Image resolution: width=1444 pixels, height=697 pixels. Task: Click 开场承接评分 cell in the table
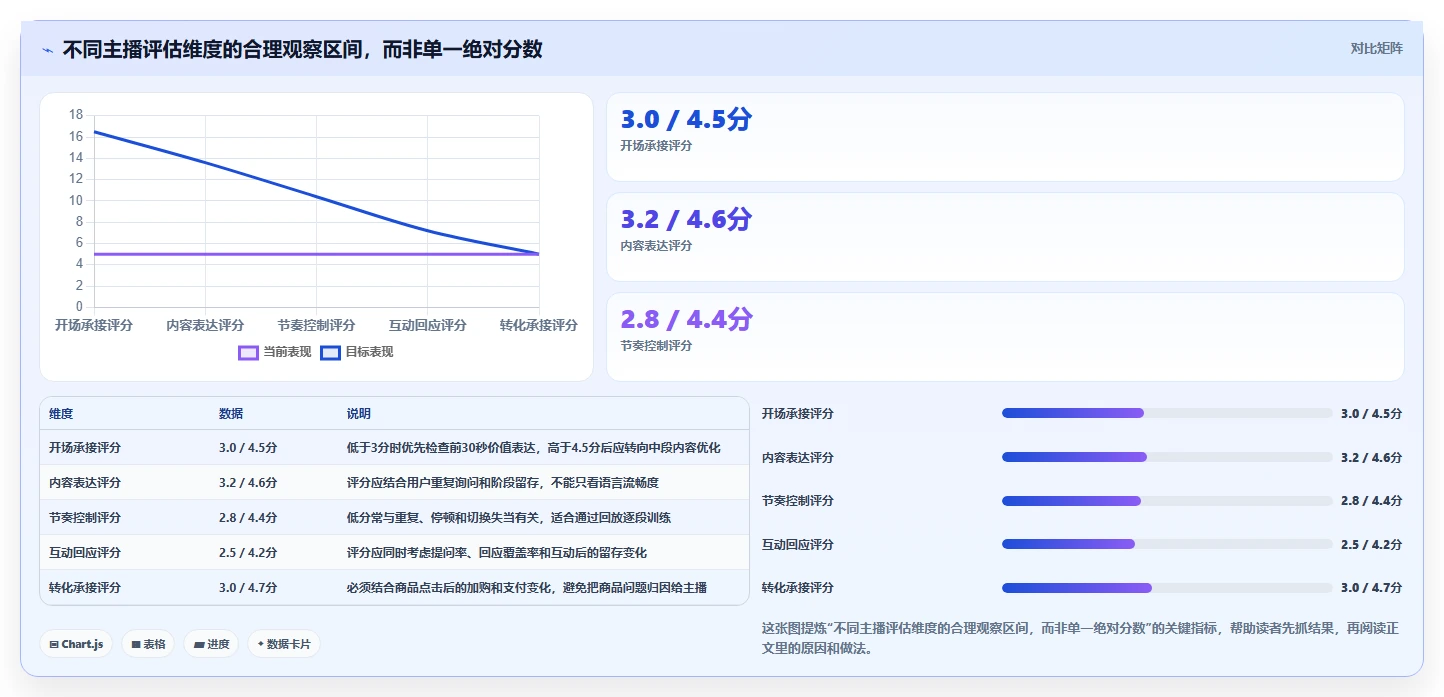85,448
